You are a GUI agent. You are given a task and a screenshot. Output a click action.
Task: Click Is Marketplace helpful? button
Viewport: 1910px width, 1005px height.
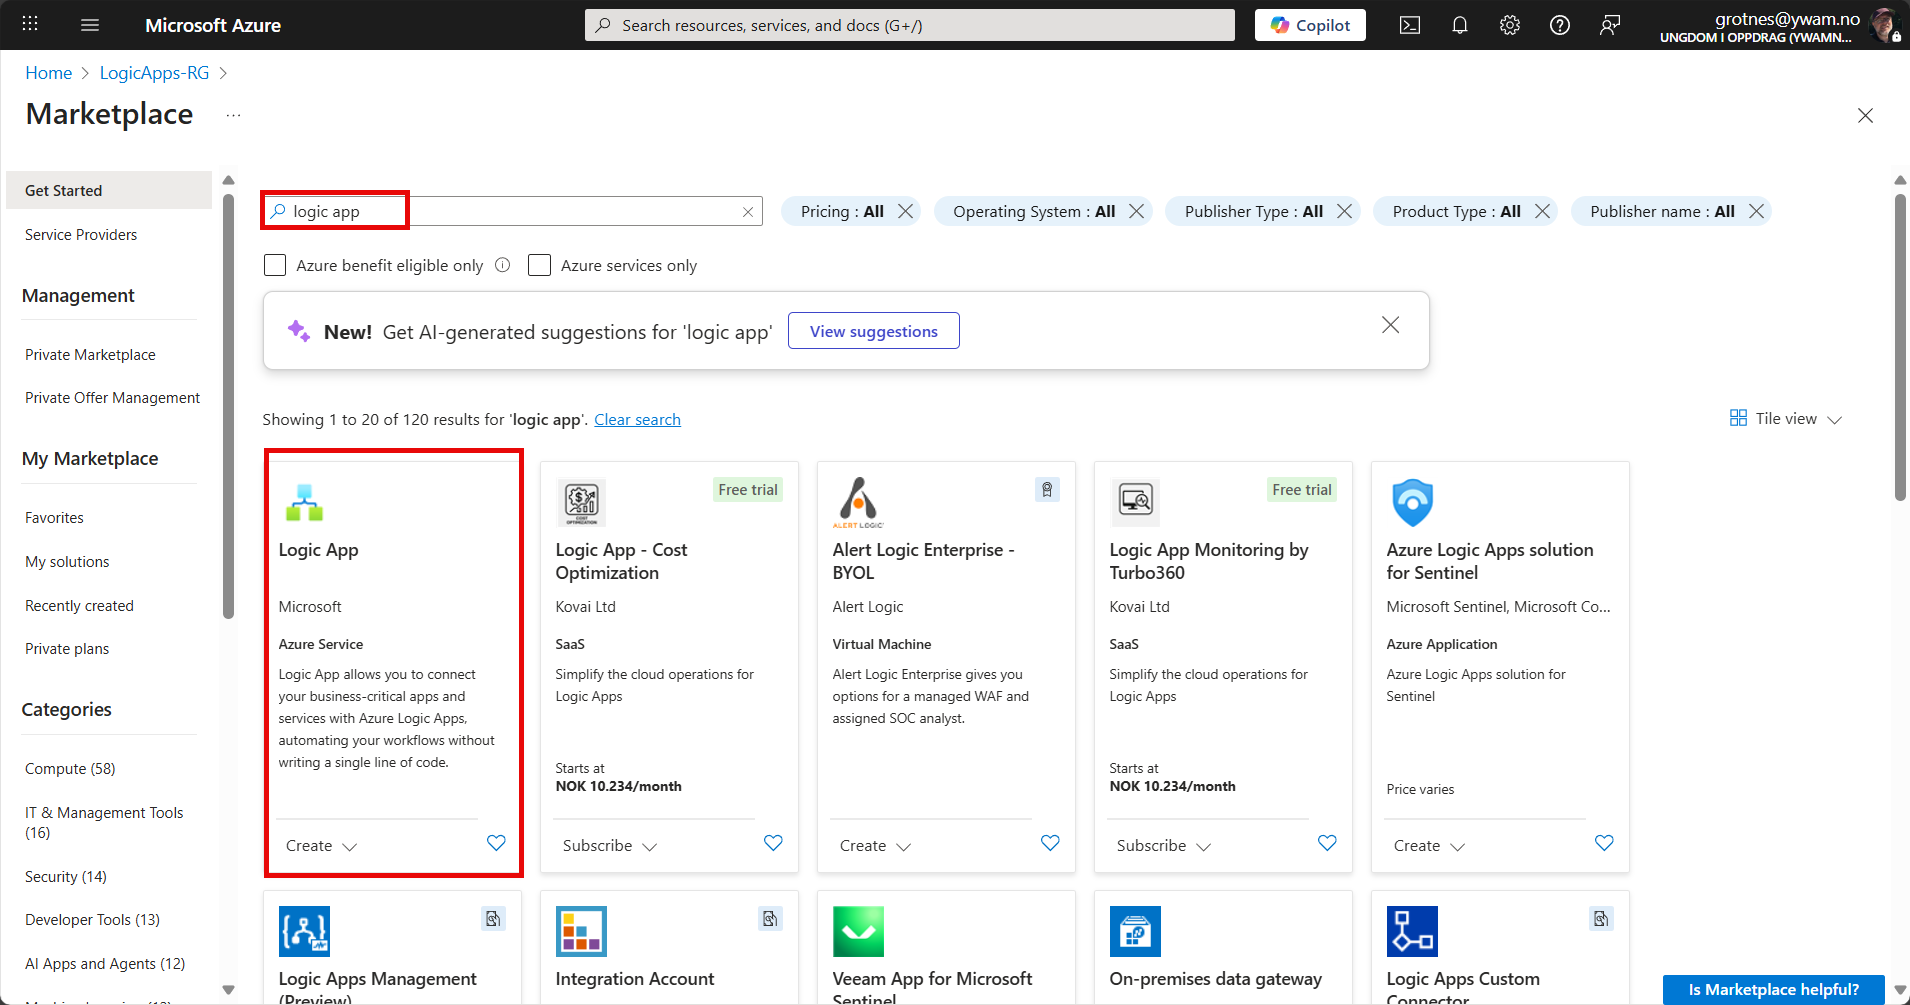pyautogui.click(x=1773, y=990)
